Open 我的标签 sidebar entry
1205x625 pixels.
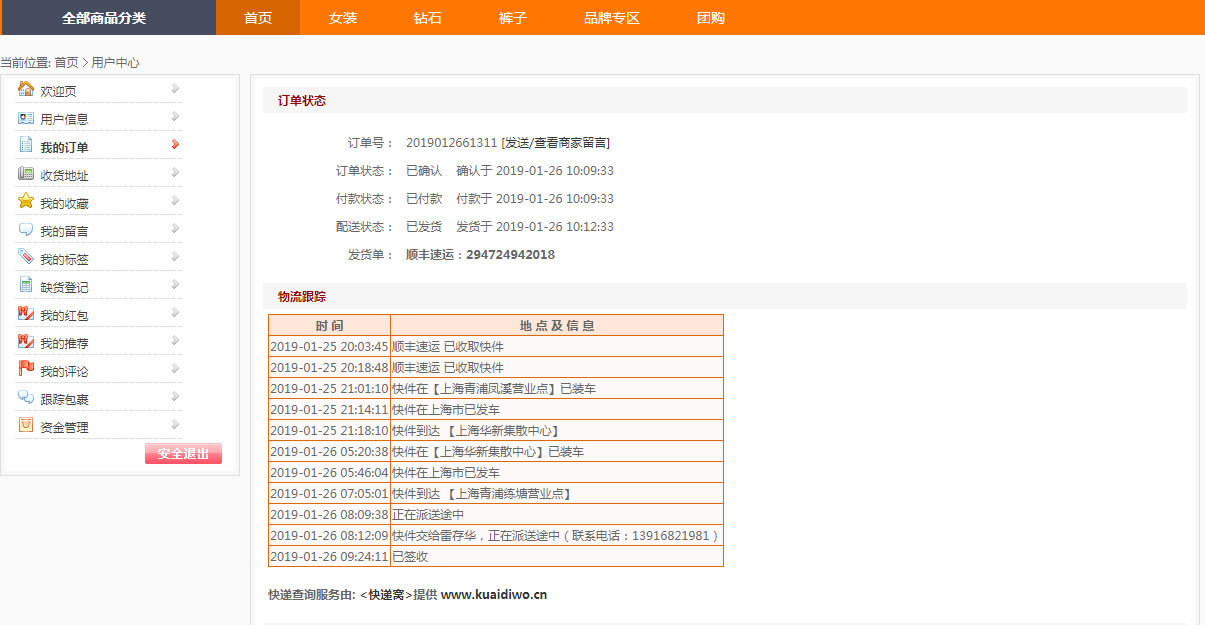(x=64, y=259)
